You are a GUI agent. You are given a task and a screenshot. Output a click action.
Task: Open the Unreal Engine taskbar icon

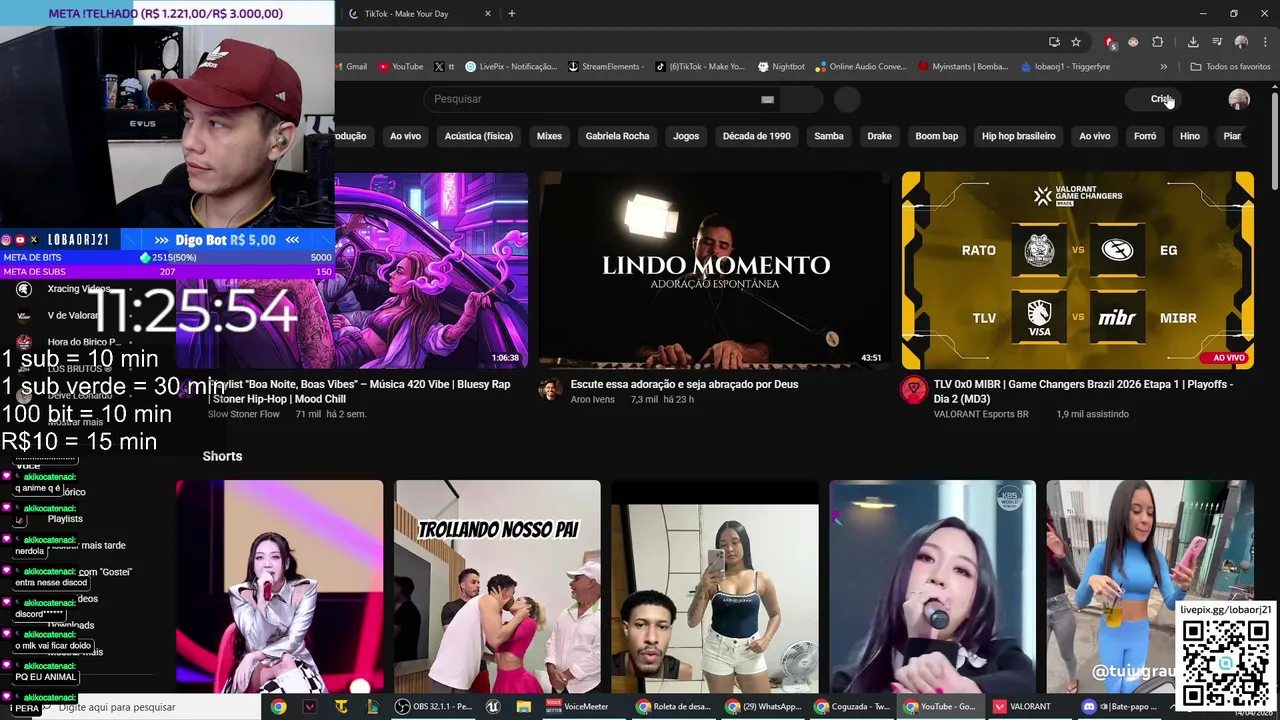pos(493,707)
